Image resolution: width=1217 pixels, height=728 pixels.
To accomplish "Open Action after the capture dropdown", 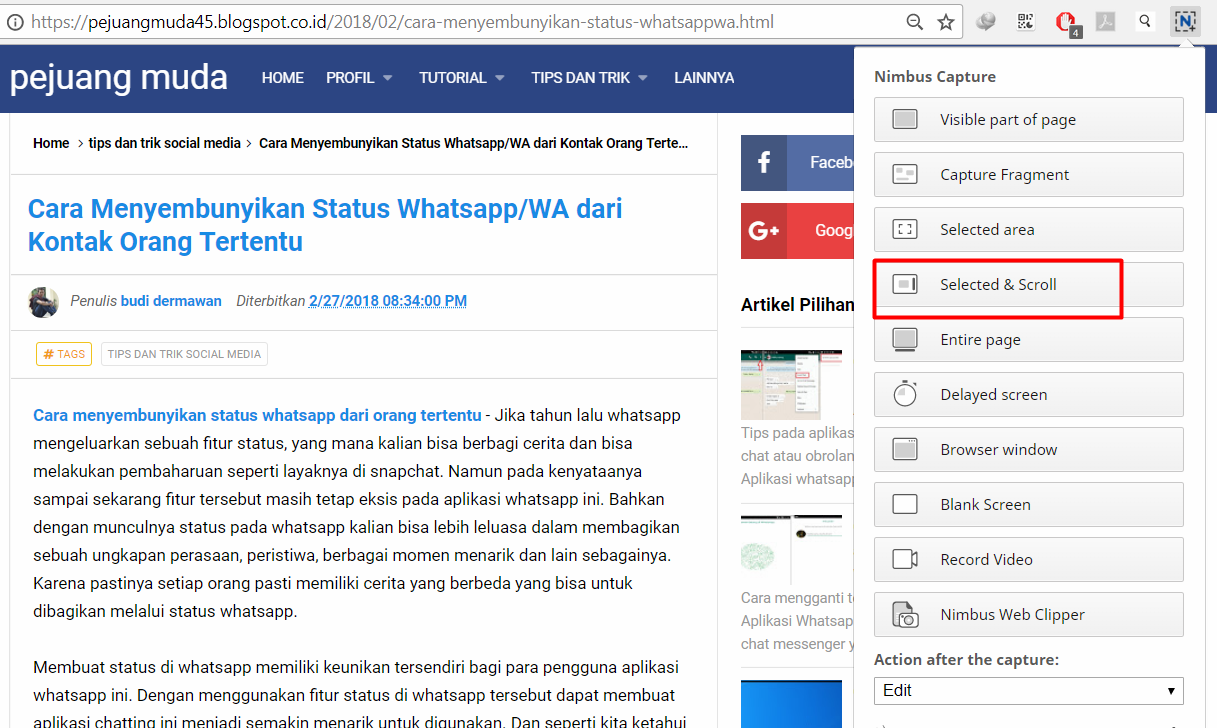I will (1029, 690).
